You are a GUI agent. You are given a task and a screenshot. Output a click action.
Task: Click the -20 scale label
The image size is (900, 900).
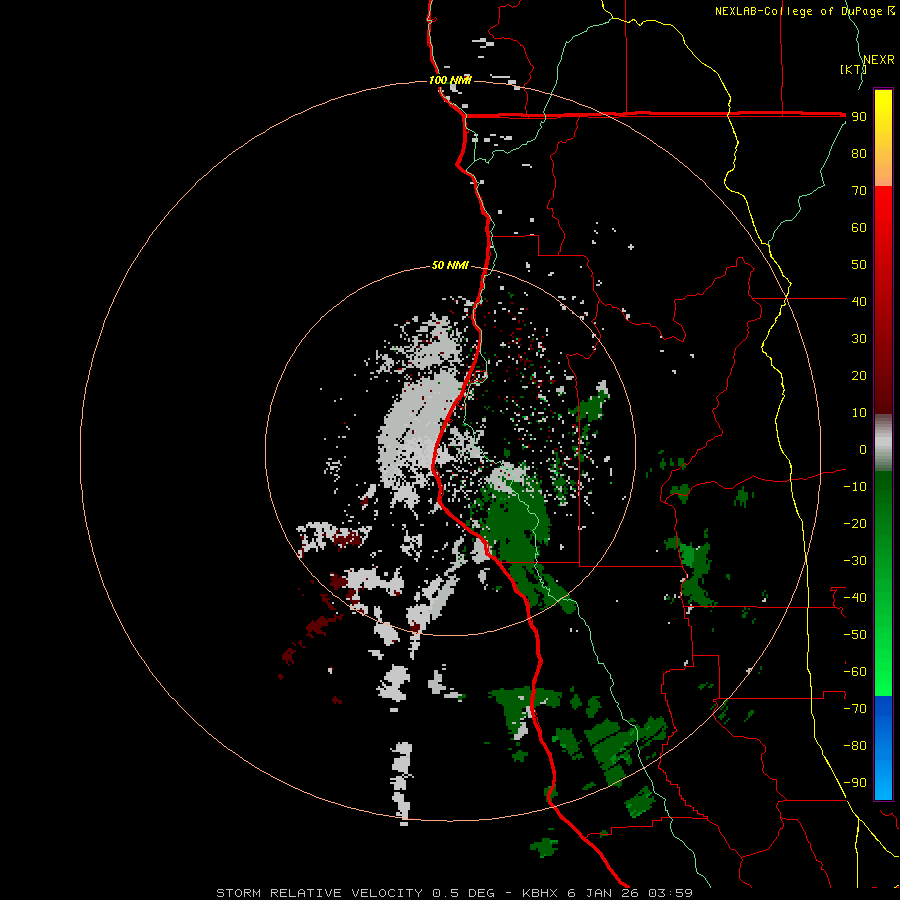(855, 523)
